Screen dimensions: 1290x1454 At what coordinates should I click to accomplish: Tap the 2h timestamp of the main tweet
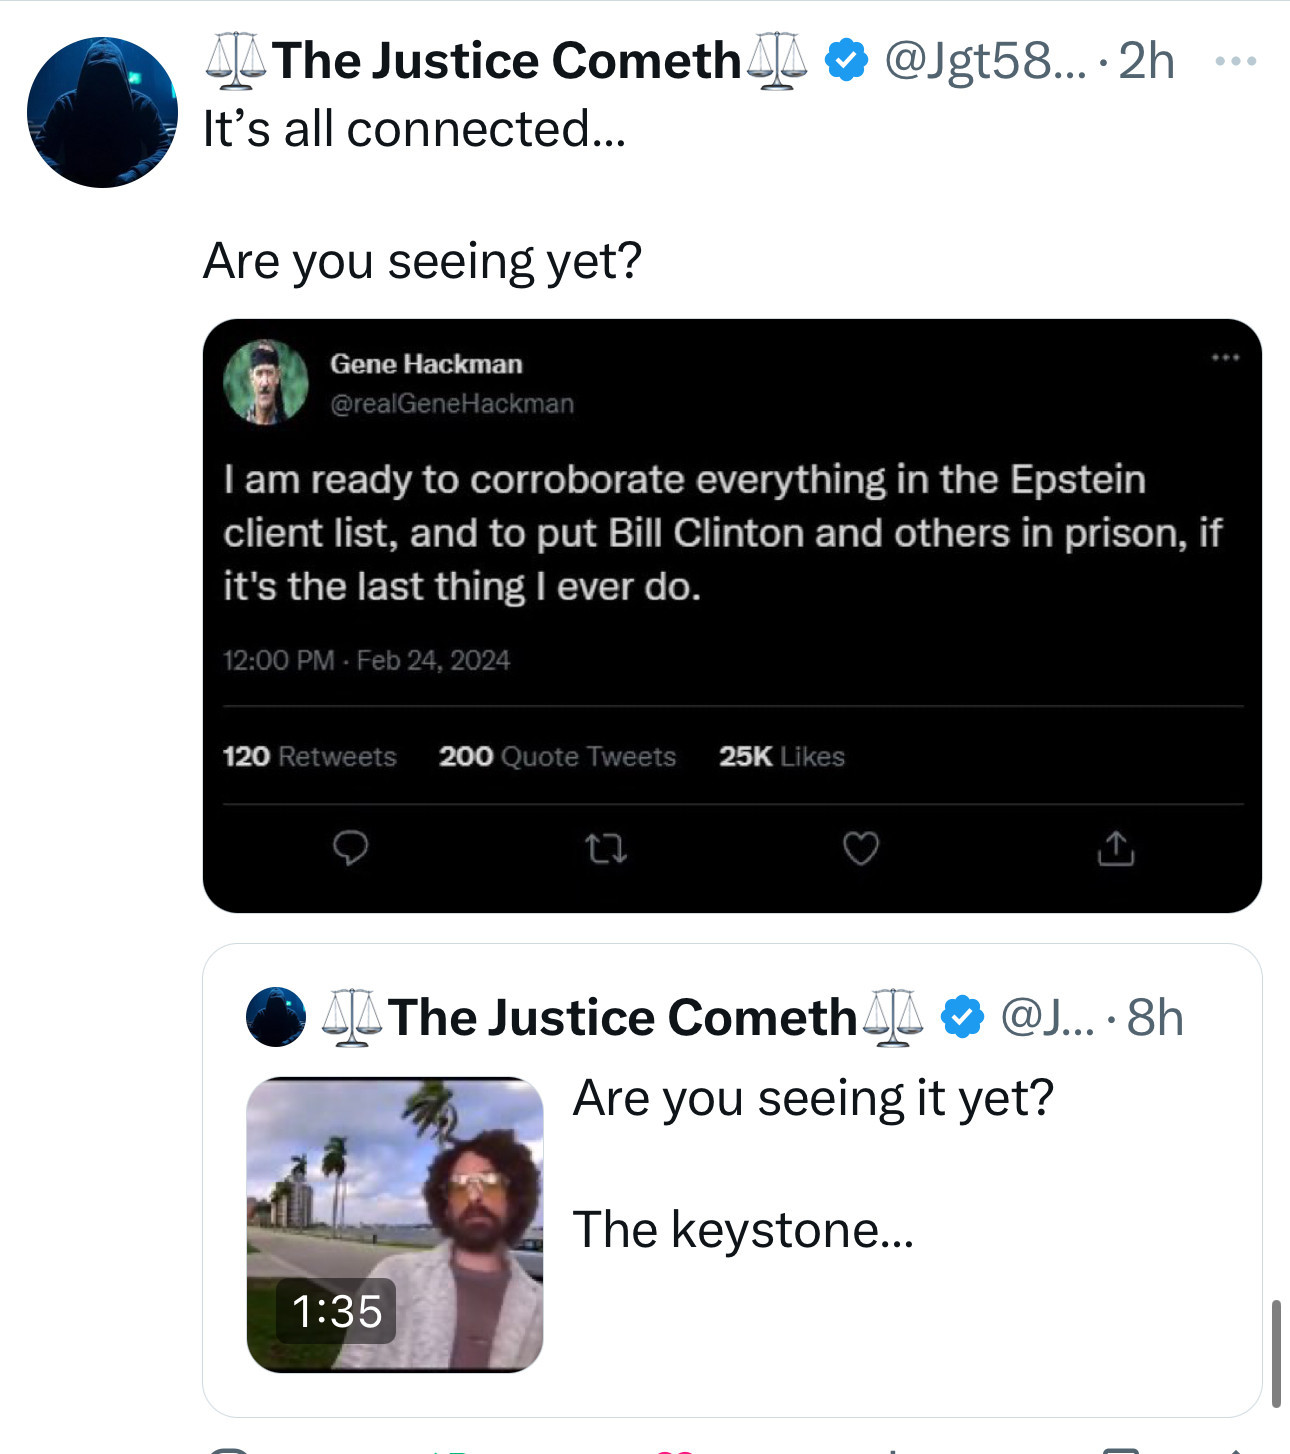[1146, 62]
